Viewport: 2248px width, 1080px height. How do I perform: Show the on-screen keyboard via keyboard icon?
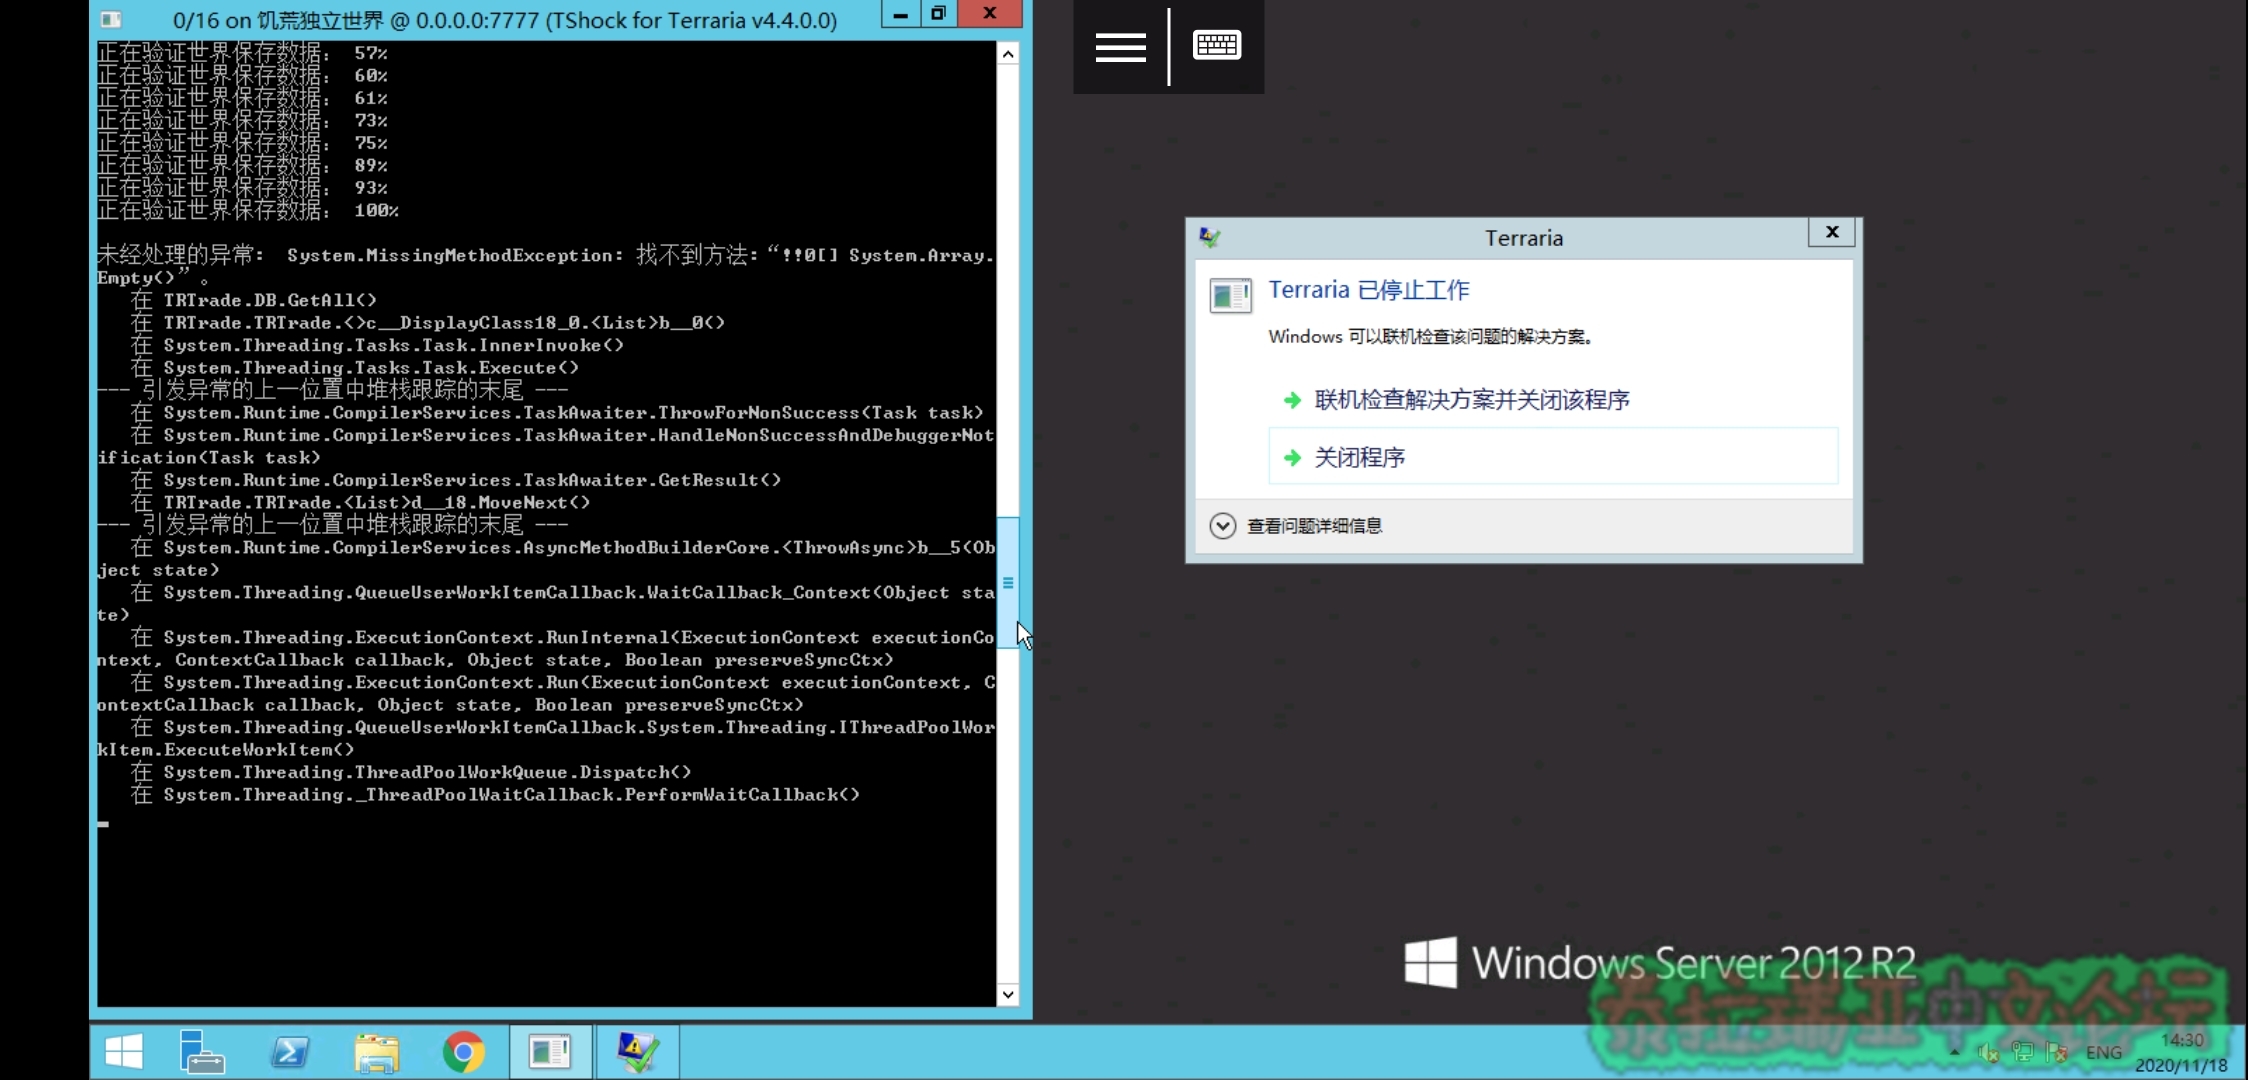coord(1217,45)
